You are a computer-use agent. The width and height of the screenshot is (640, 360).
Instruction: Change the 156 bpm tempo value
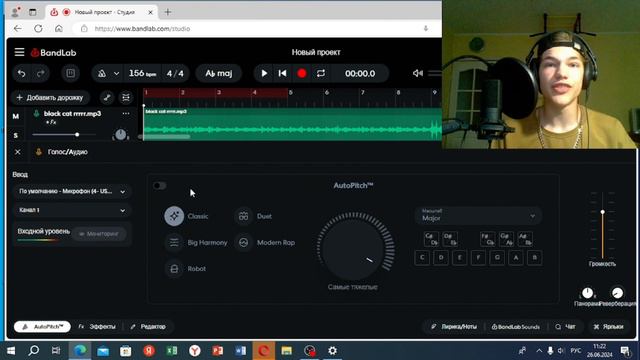click(142, 73)
